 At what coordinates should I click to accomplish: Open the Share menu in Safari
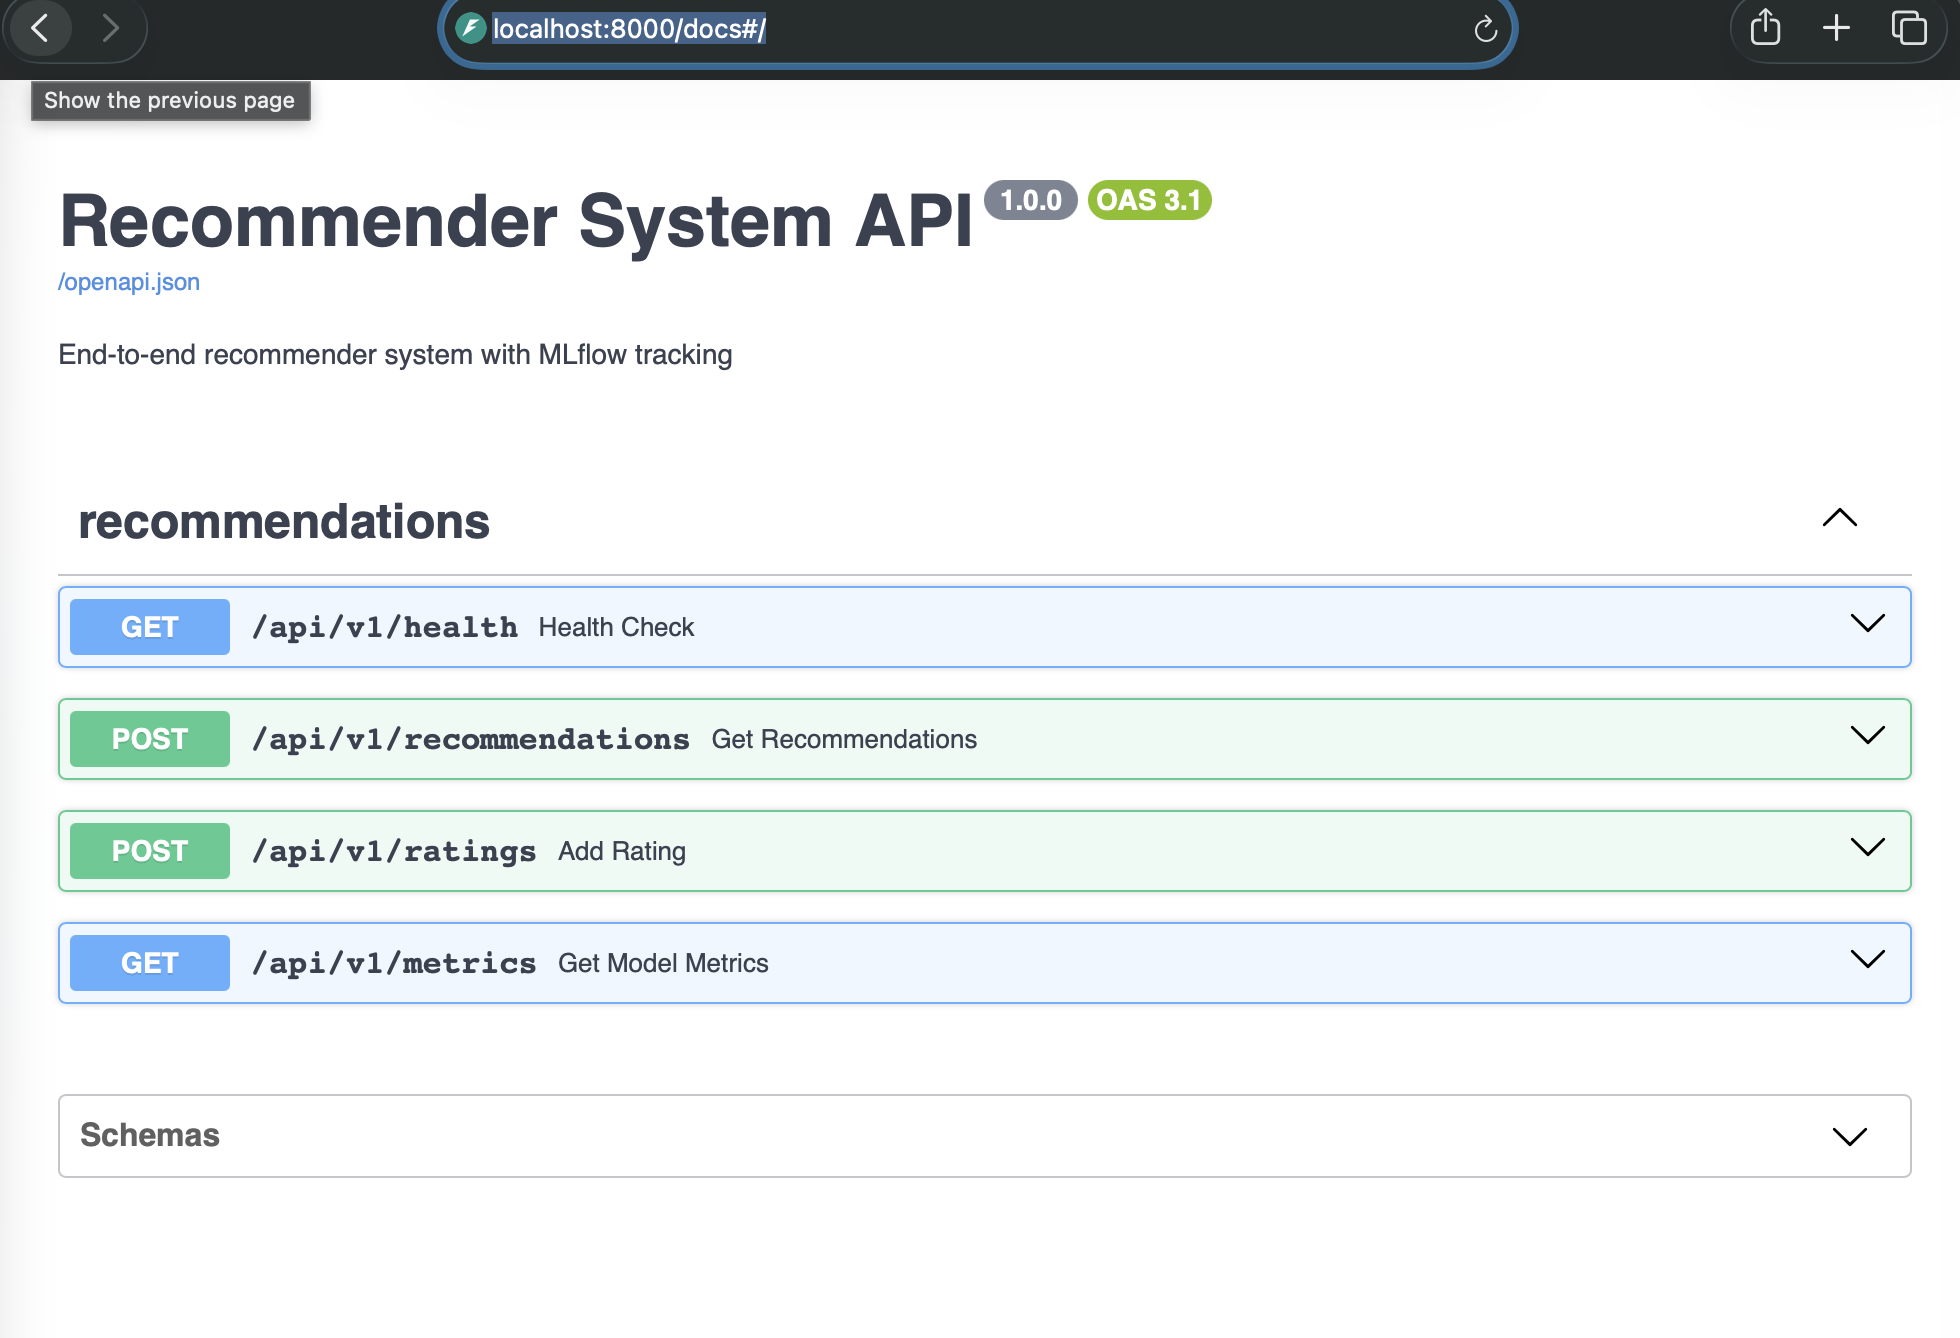(x=1765, y=28)
